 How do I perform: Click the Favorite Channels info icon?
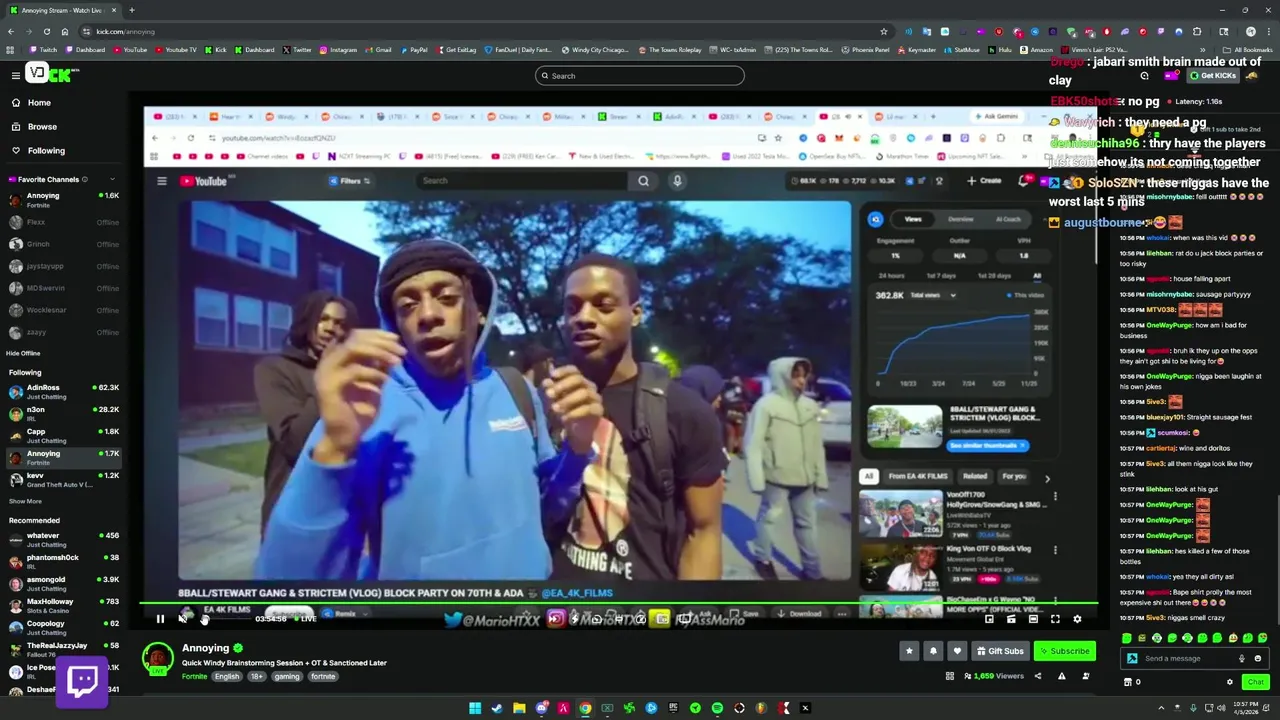85,180
